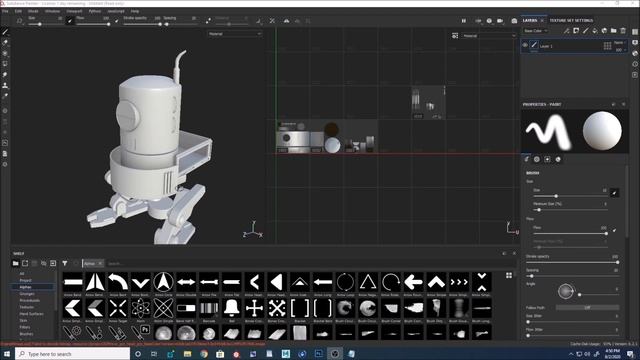
Task: Toggle size pen pressure icon in top toolbar
Action: [70, 20]
